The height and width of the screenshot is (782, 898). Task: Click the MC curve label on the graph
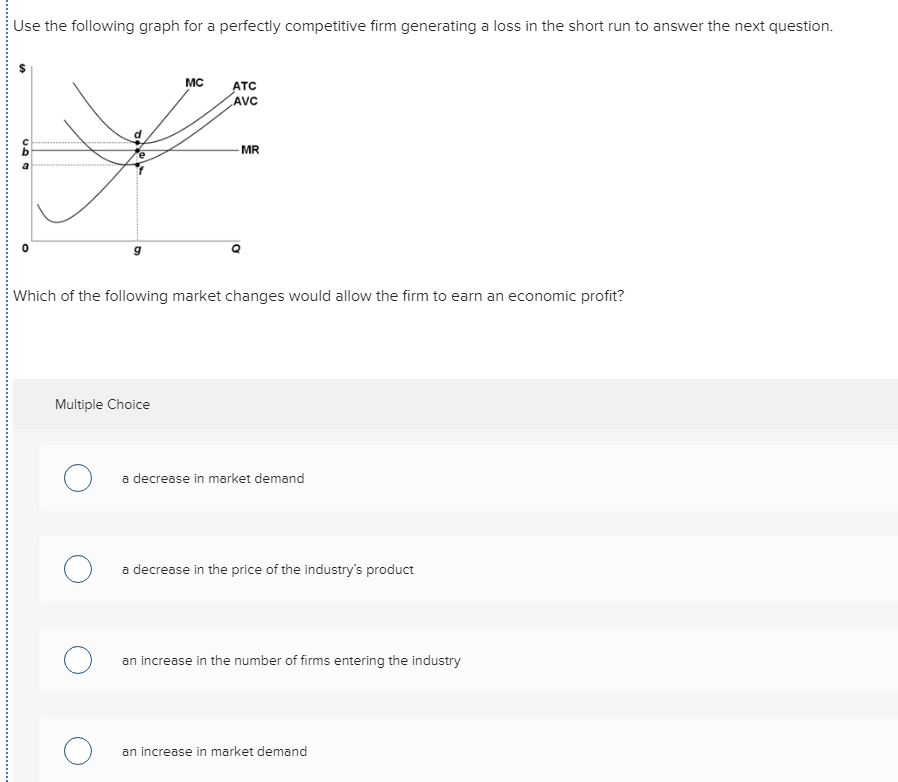pos(194,82)
